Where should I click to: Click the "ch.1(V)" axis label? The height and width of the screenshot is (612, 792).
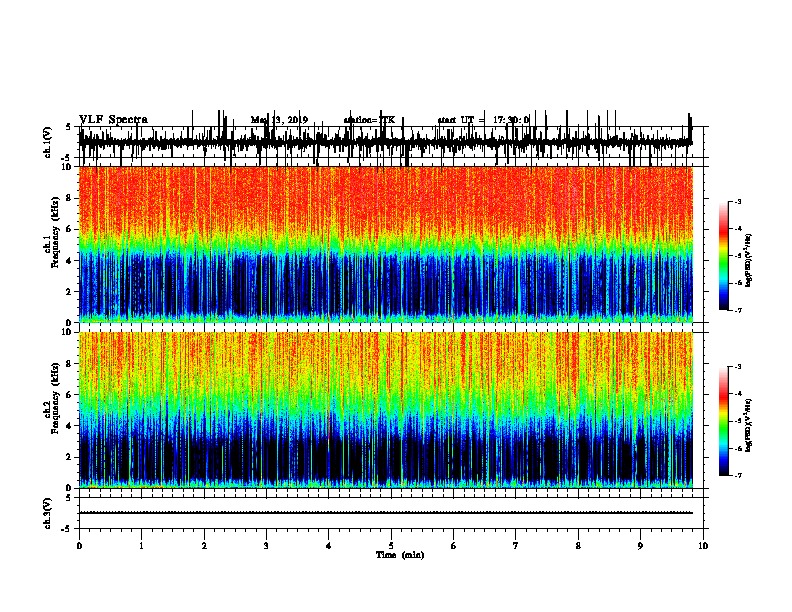[x=47, y=142]
